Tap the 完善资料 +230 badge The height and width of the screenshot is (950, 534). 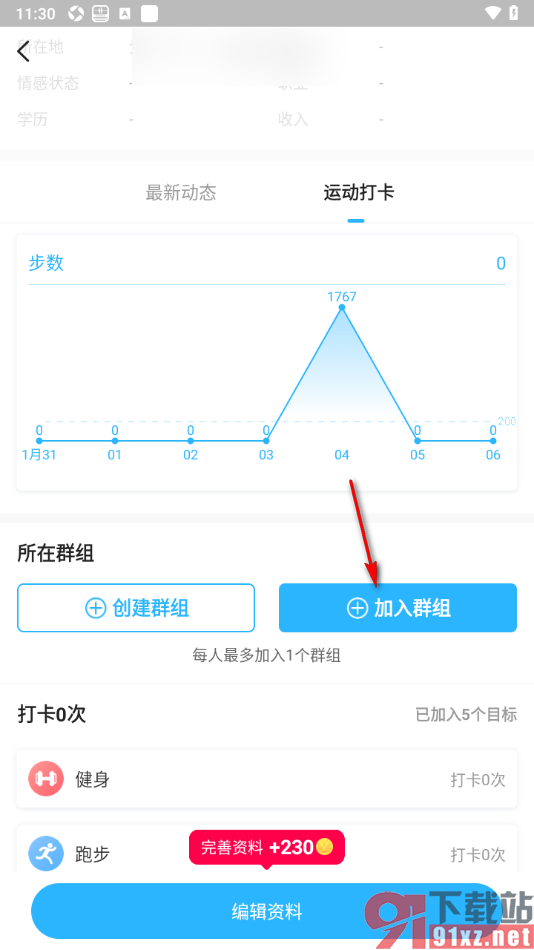click(267, 847)
